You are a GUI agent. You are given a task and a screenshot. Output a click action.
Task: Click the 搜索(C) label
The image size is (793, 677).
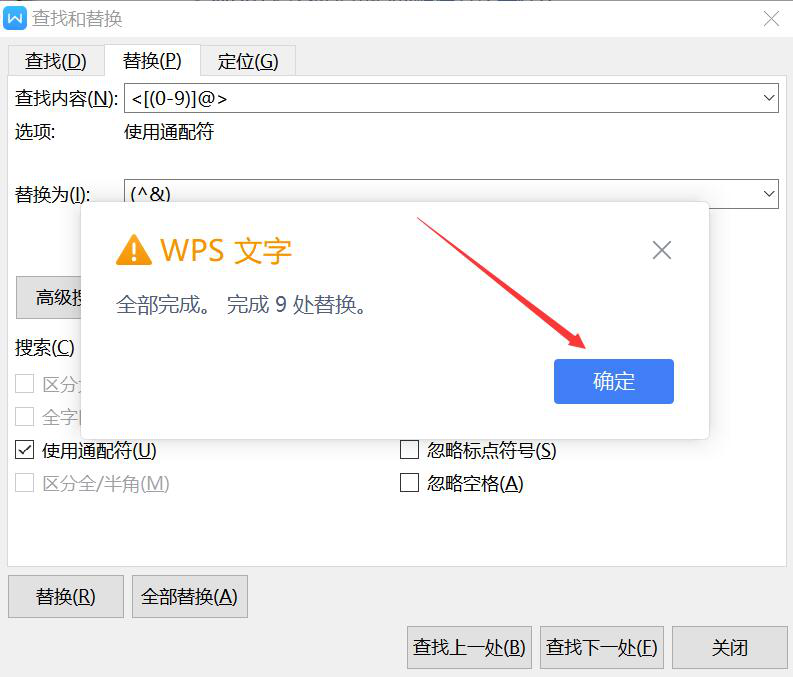(x=45, y=348)
